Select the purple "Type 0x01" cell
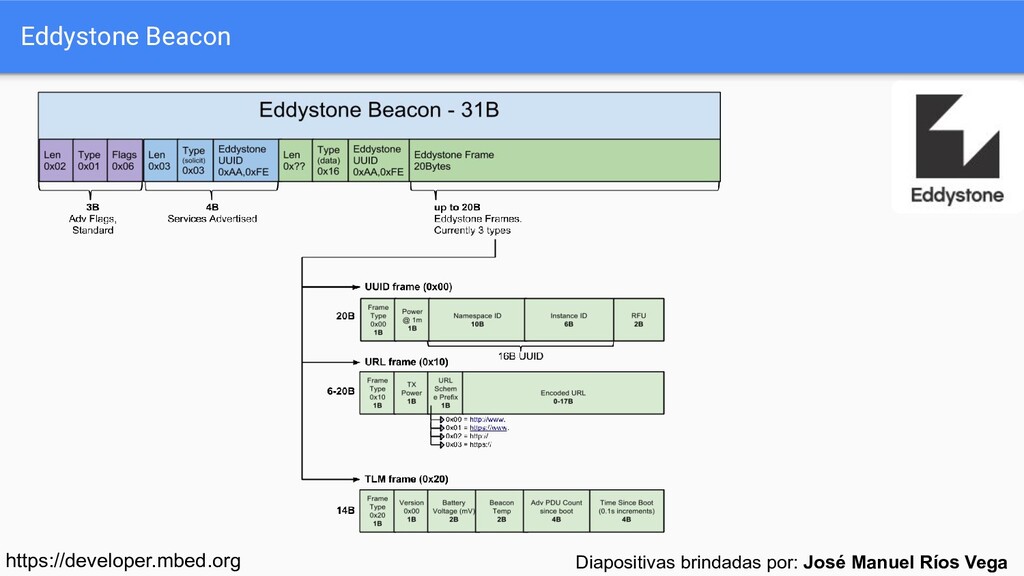Viewport: 1024px width, 576px height. (x=89, y=161)
